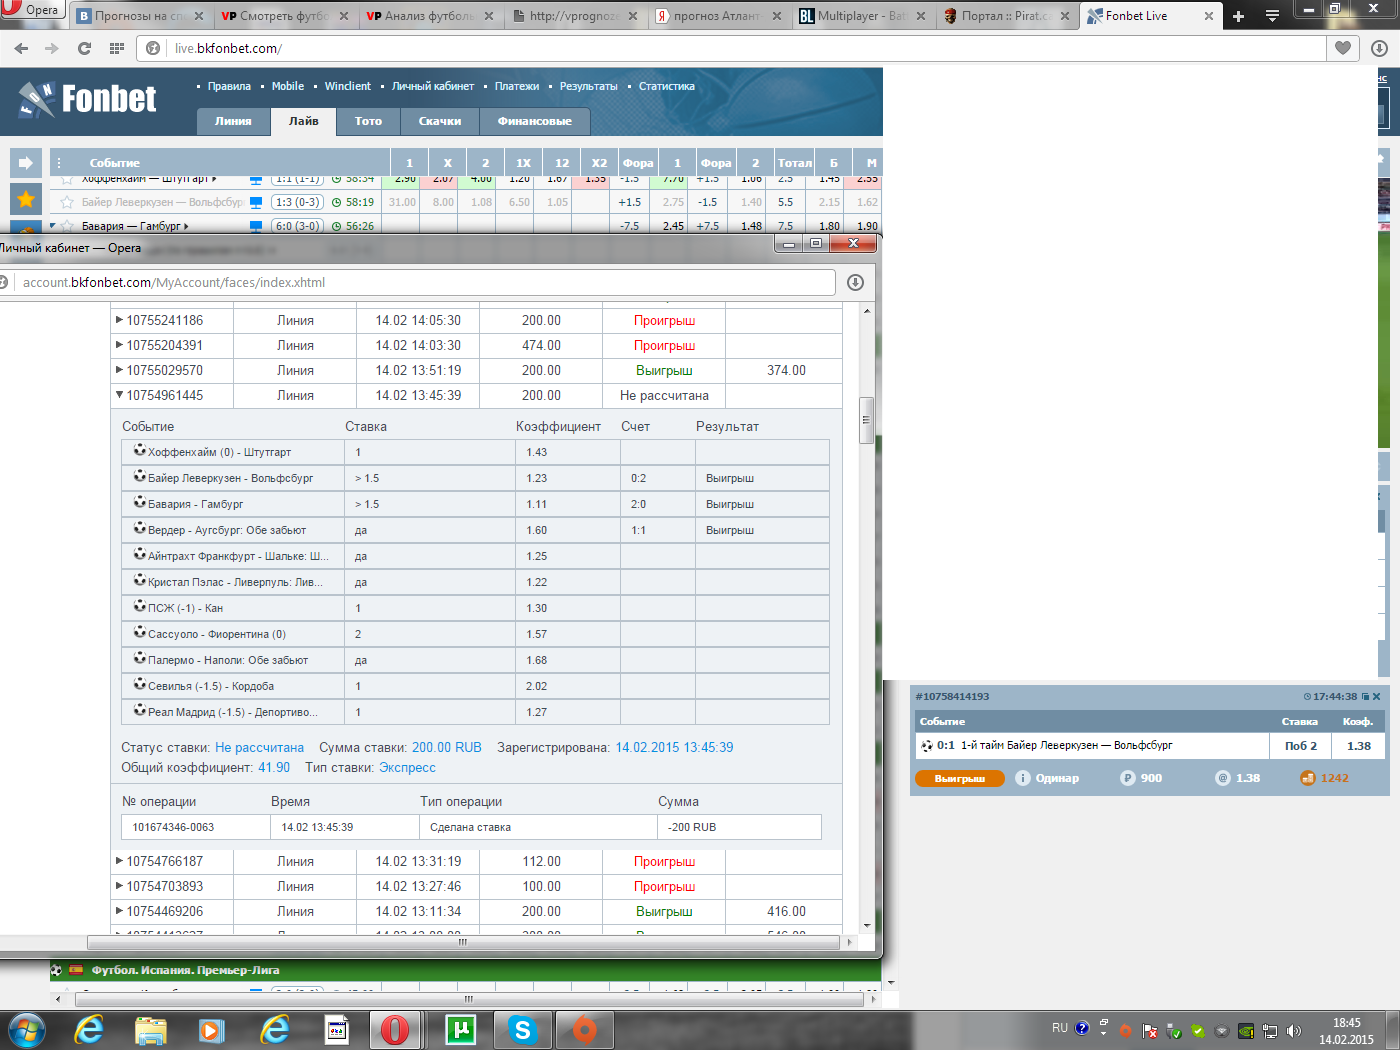Click the volume icon in system tray
The width and height of the screenshot is (1400, 1050).
click(1293, 1031)
